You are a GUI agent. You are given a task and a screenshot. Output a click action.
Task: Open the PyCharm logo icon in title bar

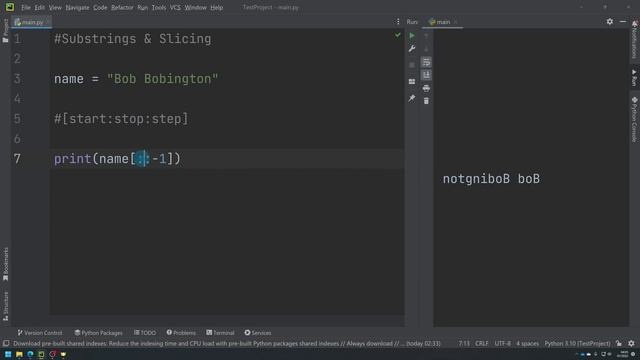[10, 7]
